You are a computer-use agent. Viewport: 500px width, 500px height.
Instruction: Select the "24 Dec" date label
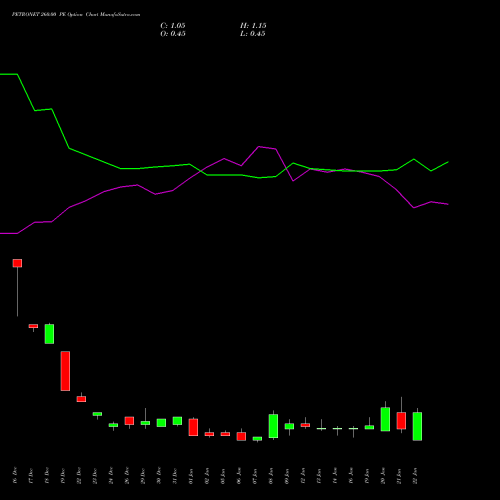coord(111,475)
